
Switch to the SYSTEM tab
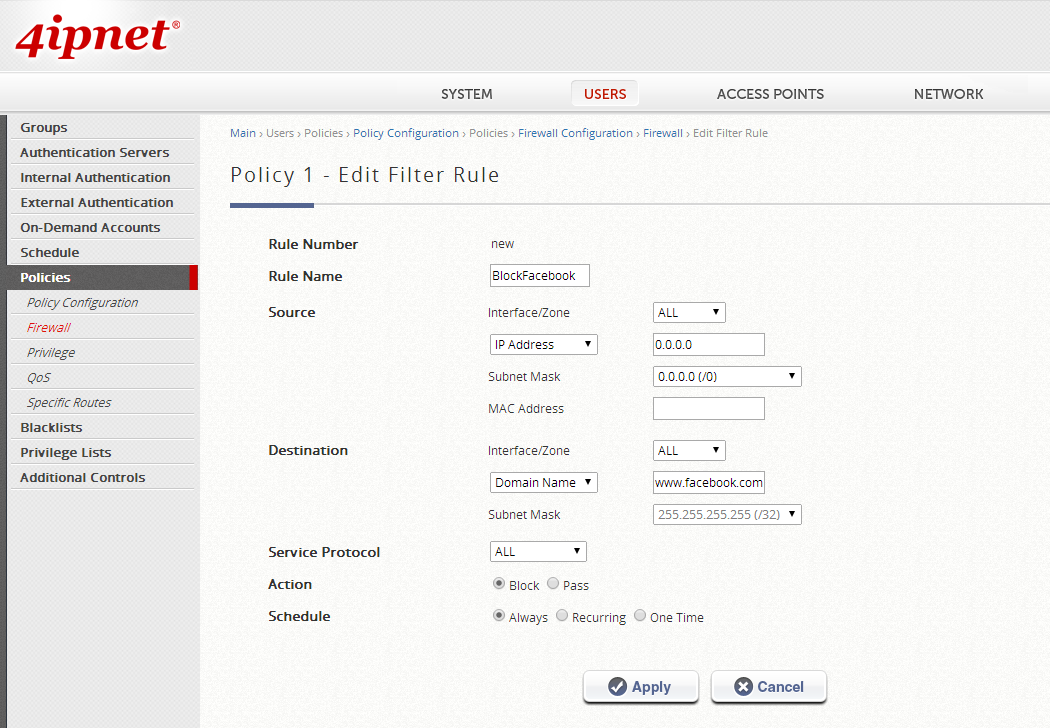467,94
